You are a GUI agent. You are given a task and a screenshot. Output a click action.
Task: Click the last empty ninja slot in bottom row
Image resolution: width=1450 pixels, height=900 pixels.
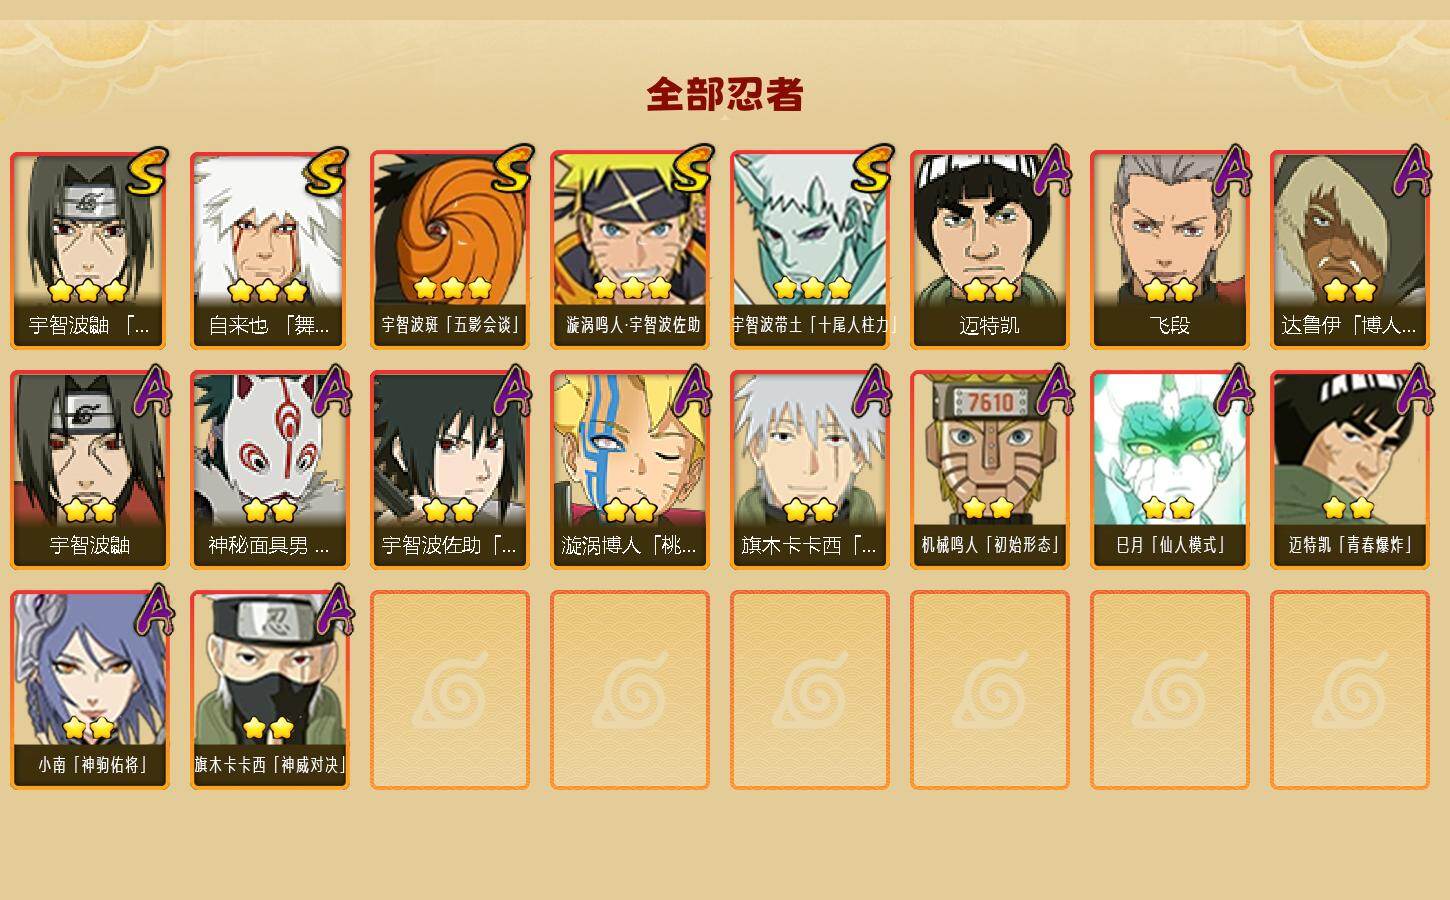1350,690
